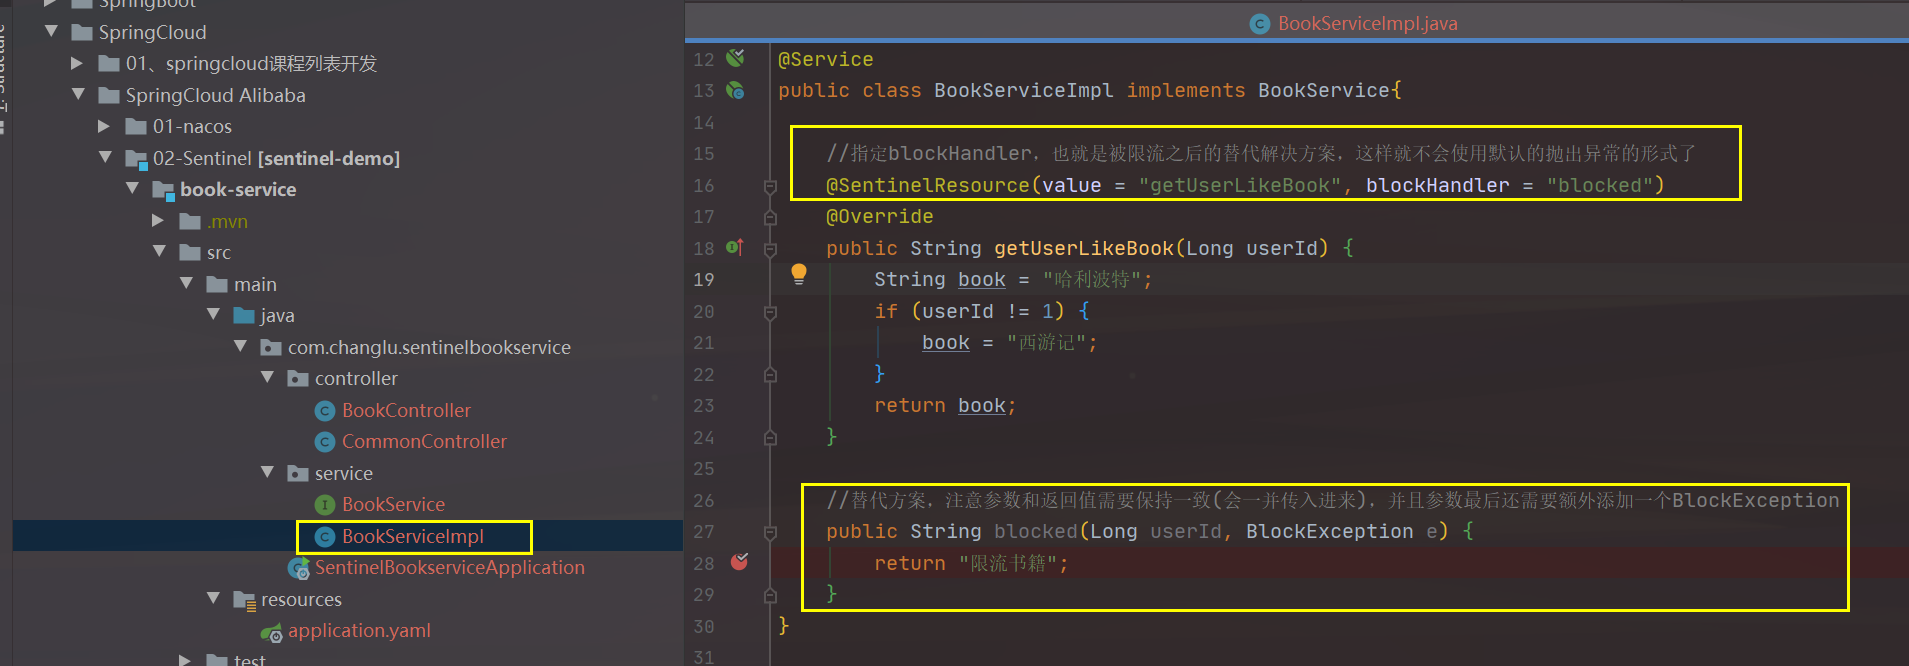Select the service package icon
1909x666 pixels.
pyautogui.click(x=298, y=473)
